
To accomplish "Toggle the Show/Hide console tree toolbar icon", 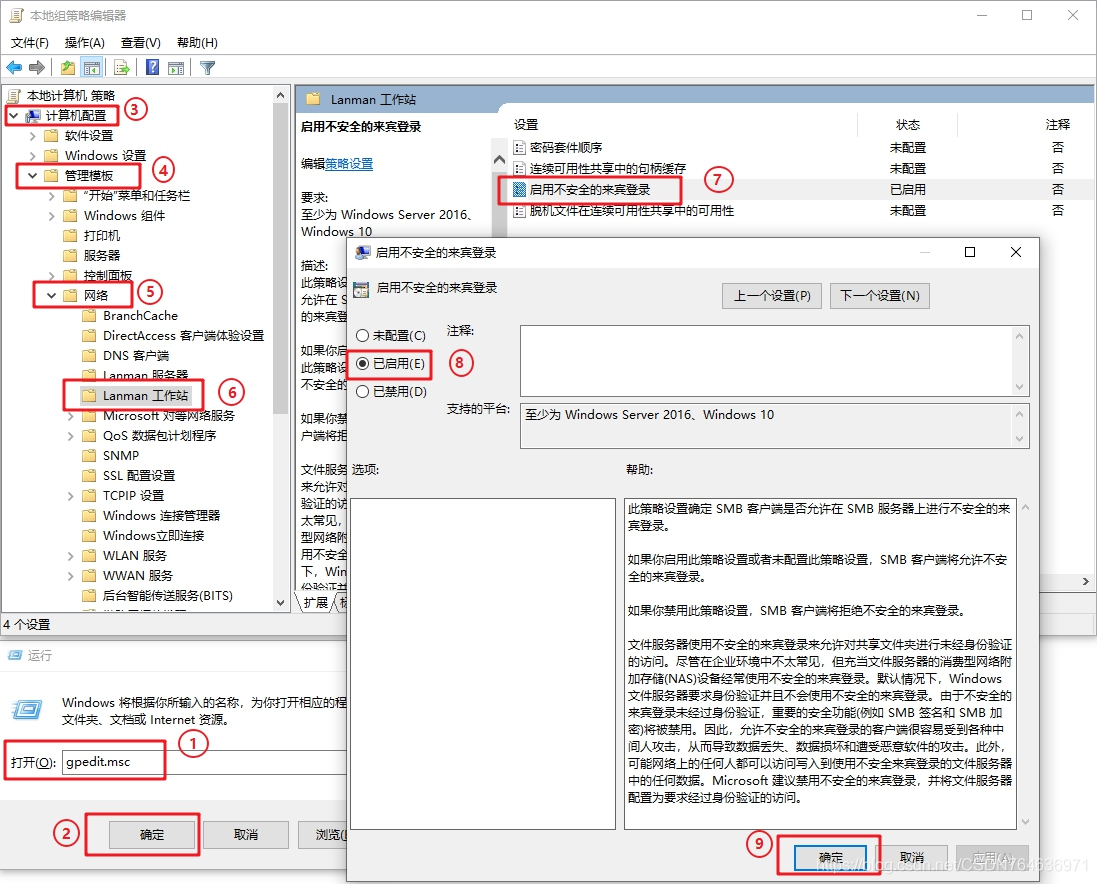I will 92,67.
